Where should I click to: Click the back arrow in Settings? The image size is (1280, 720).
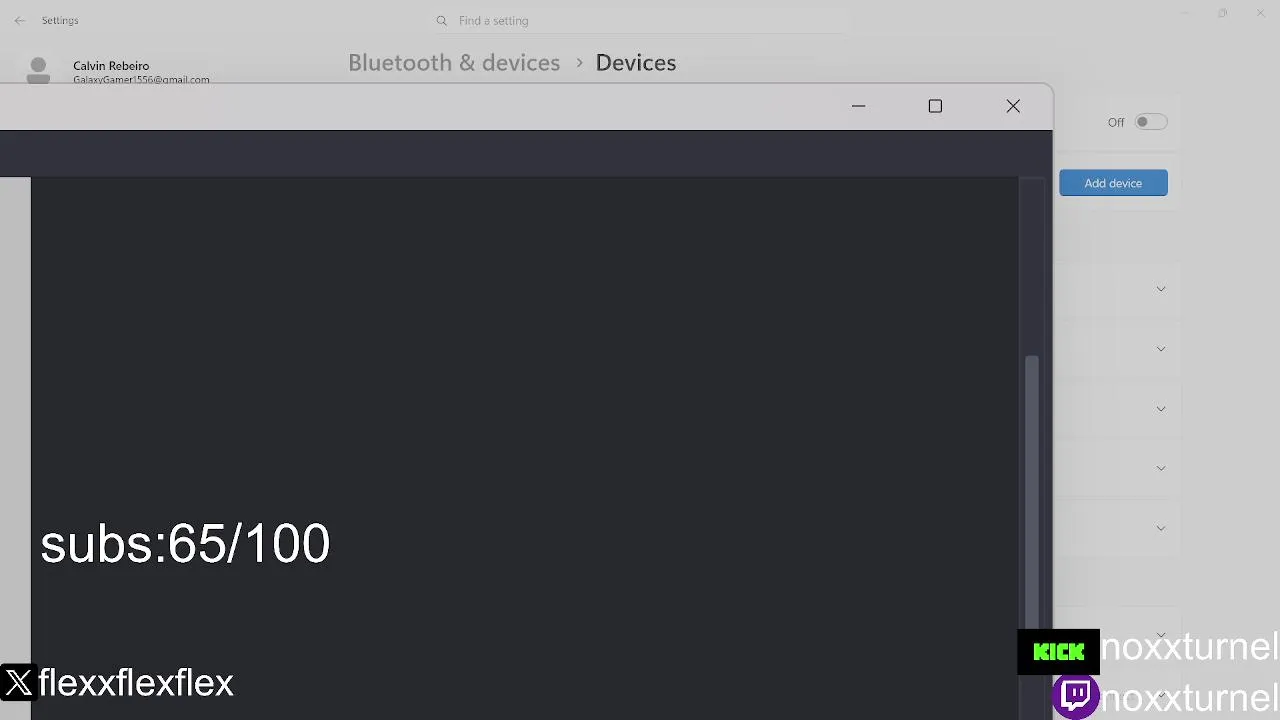20,20
